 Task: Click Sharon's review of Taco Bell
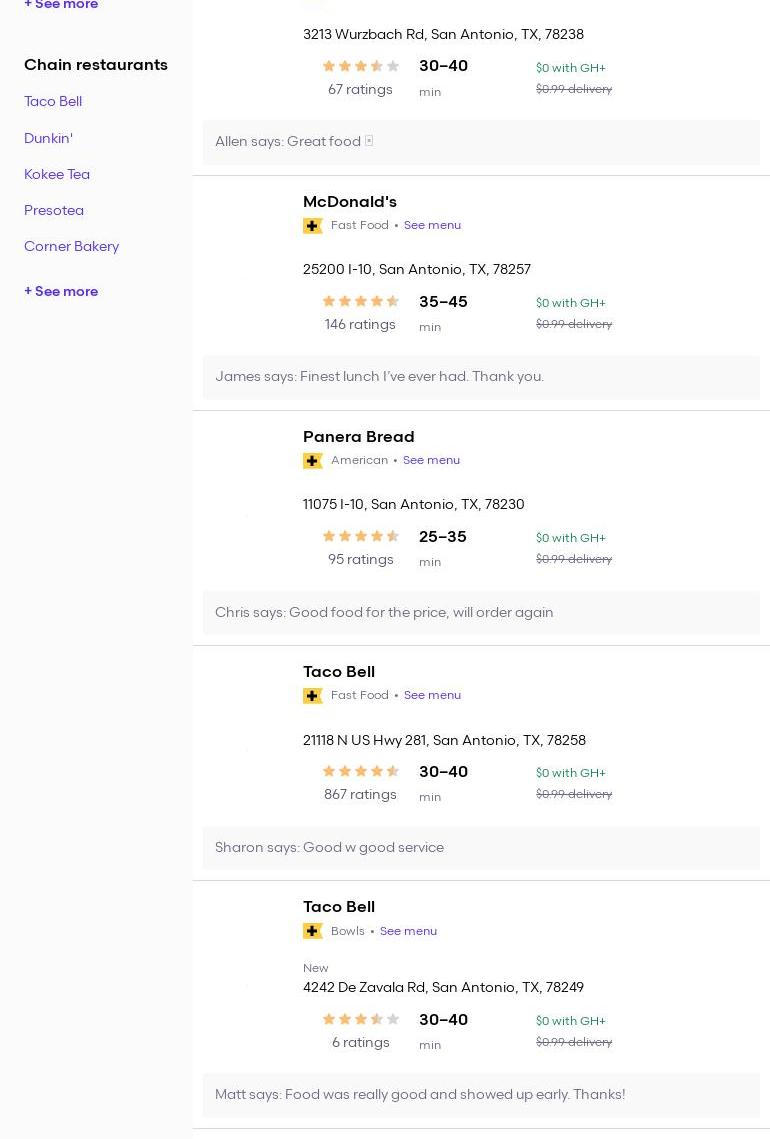tap(329, 847)
